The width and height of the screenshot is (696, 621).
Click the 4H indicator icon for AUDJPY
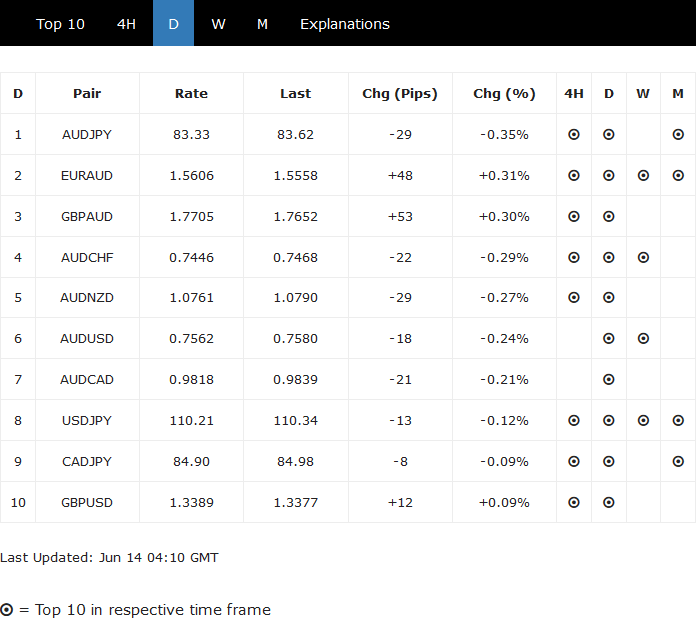pyautogui.click(x=574, y=134)
